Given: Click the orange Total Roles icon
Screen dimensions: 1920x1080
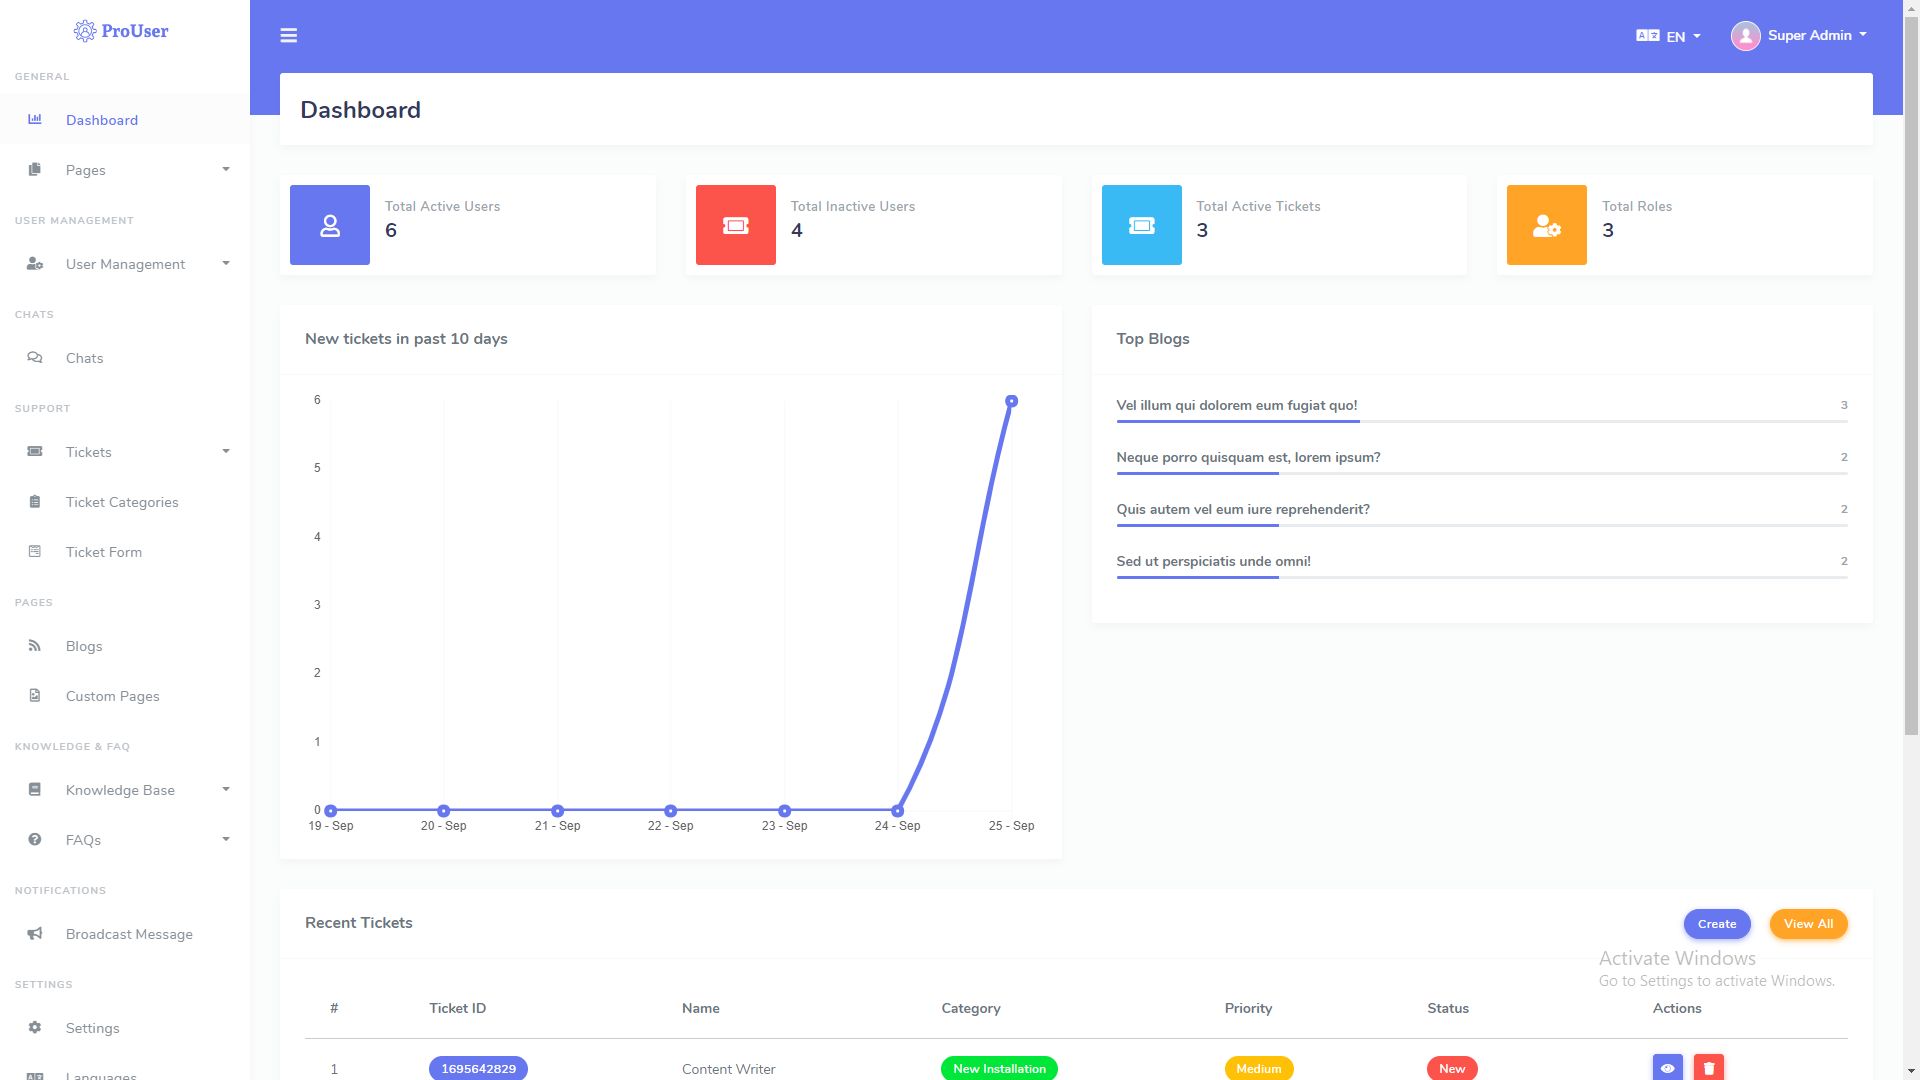Looking at the screenshot, I should [x=1547, y=225].
